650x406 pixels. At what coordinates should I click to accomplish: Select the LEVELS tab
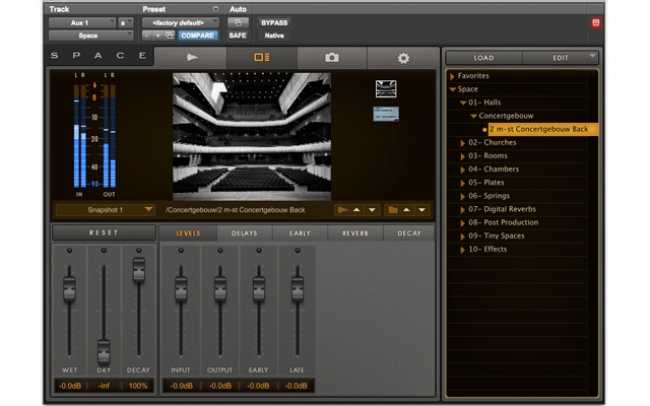[x=188, y=233]
